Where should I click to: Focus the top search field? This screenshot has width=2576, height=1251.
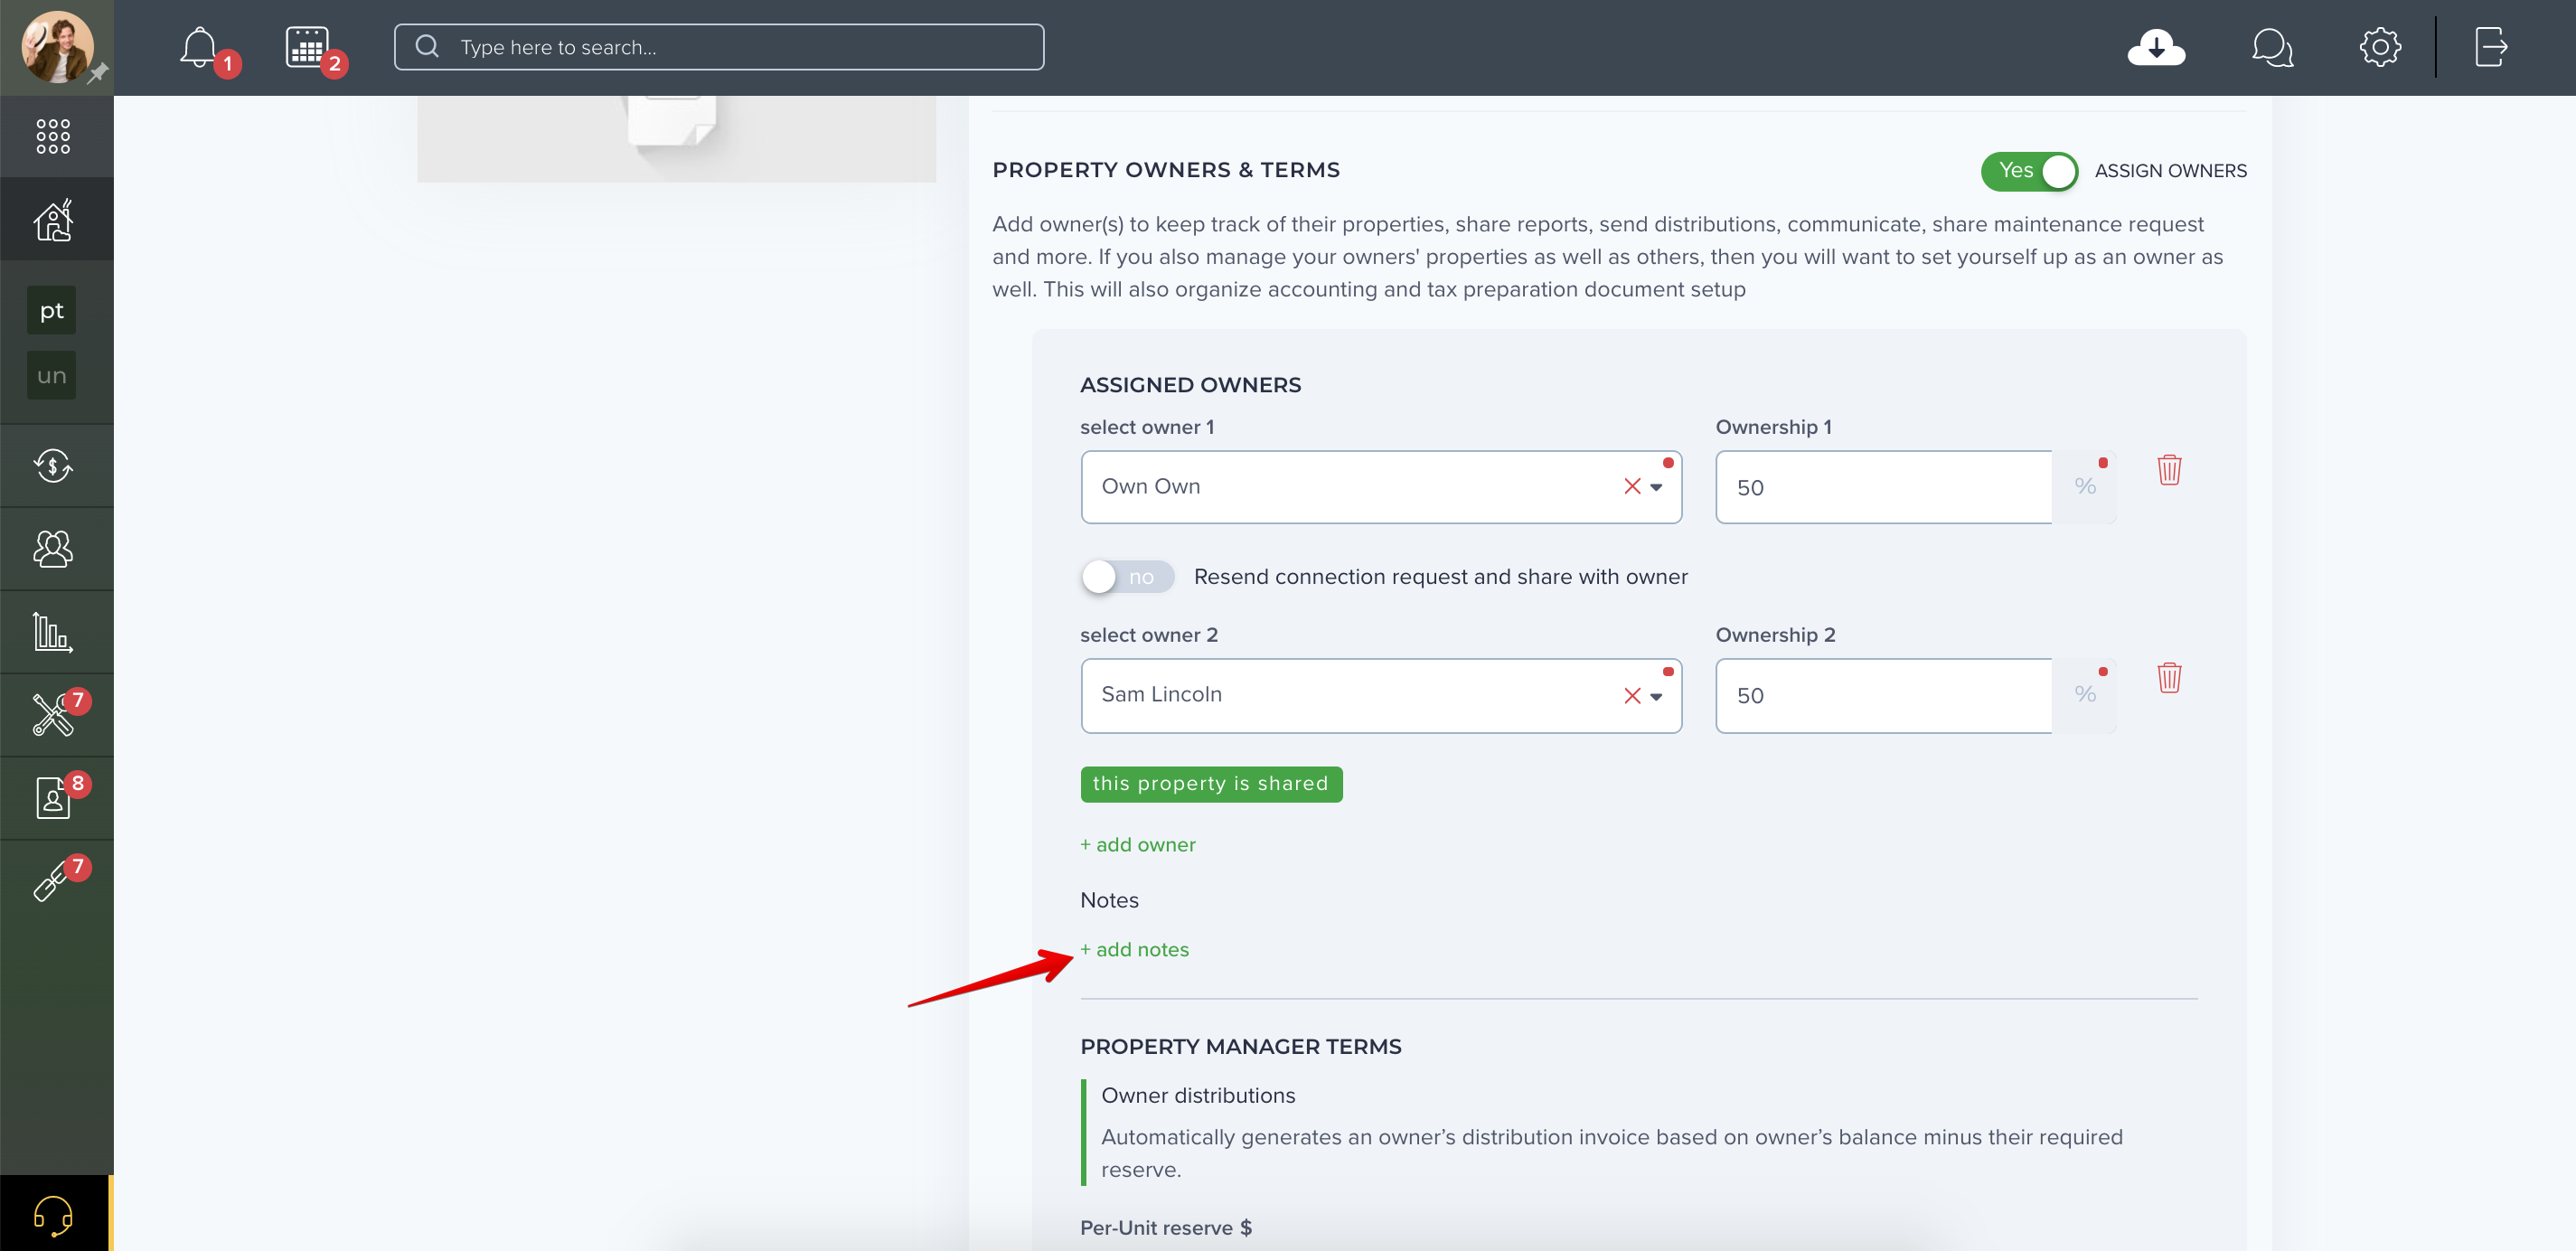(x=719, y=47)
